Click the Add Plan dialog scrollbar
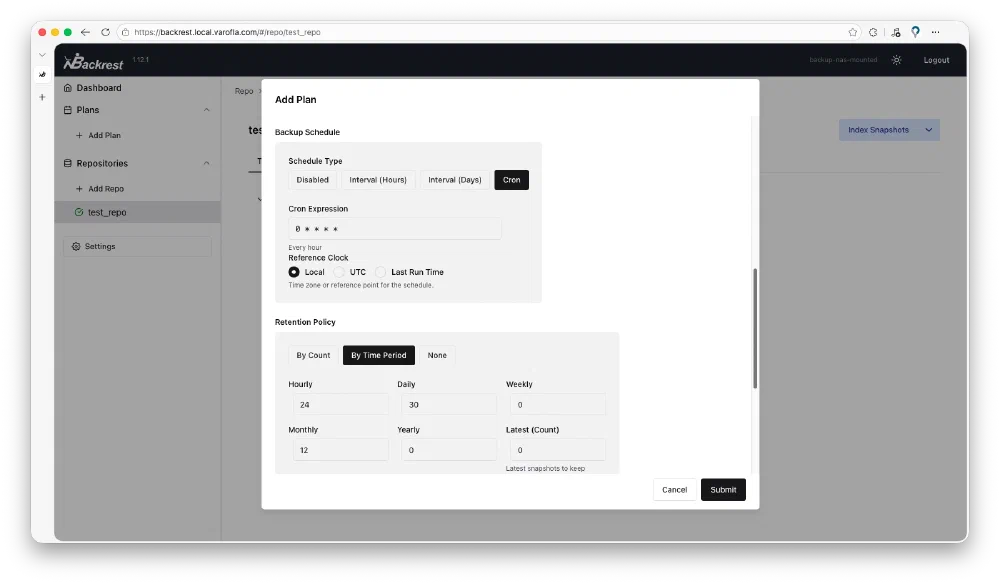Viewport: 1000px width, 584px height. (x=755, y=330)
